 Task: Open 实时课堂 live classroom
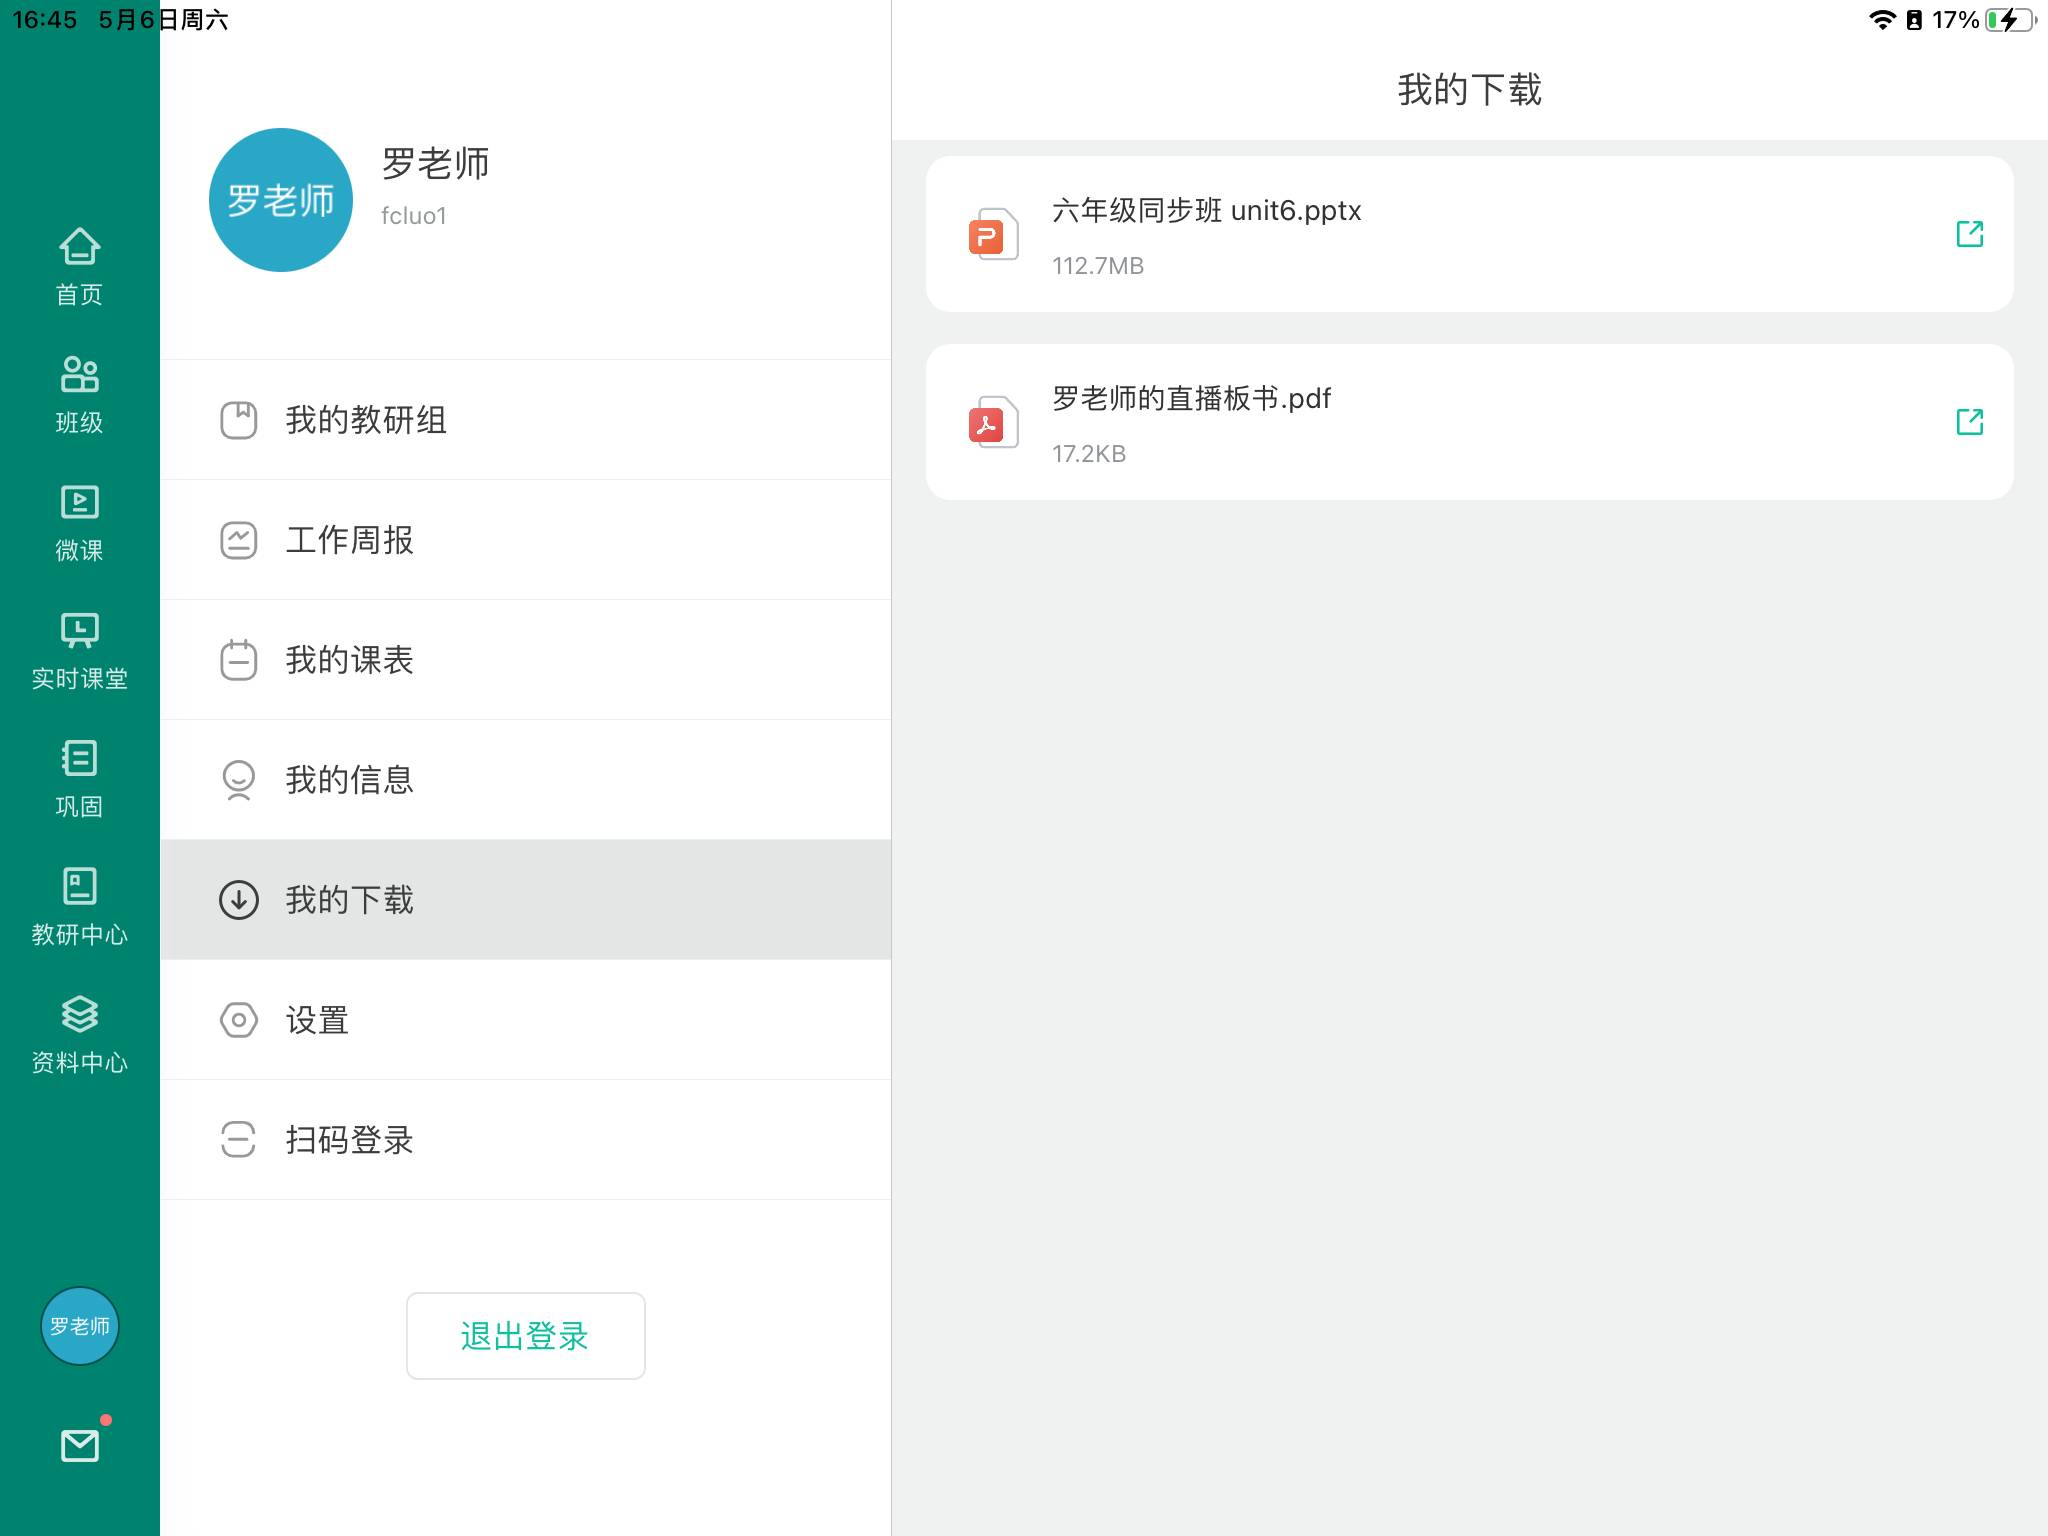click(79, 651)
